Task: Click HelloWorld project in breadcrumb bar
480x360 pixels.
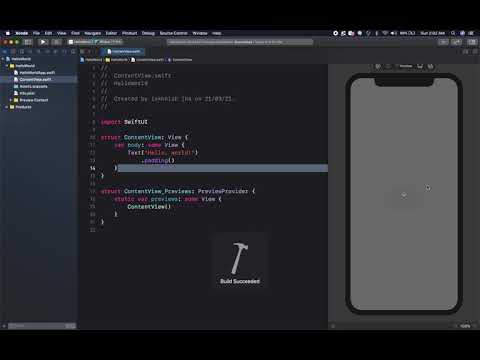Action: [91, 60]
